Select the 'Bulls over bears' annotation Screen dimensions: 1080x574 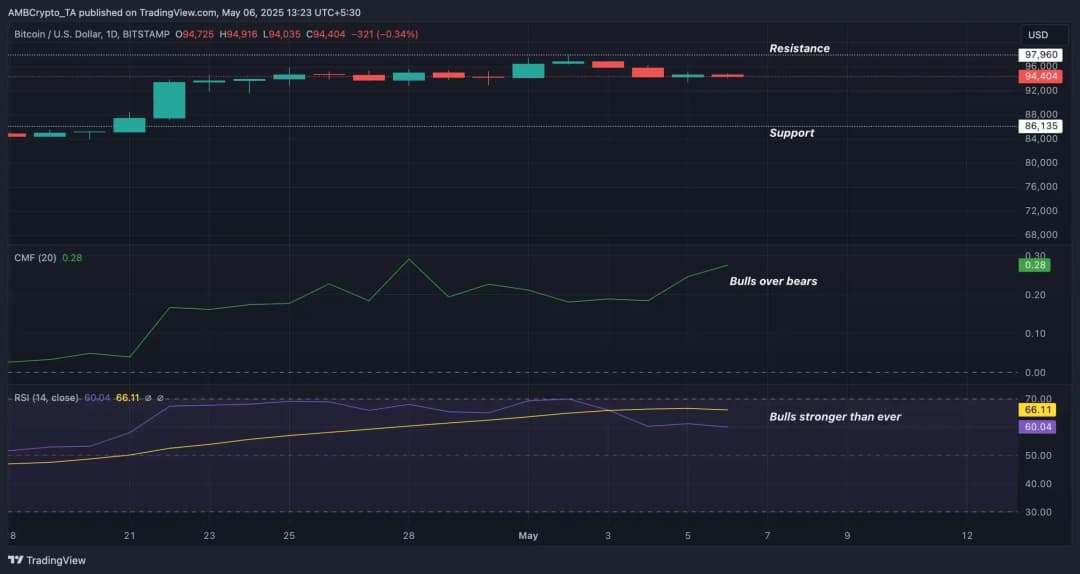(773, 282)
